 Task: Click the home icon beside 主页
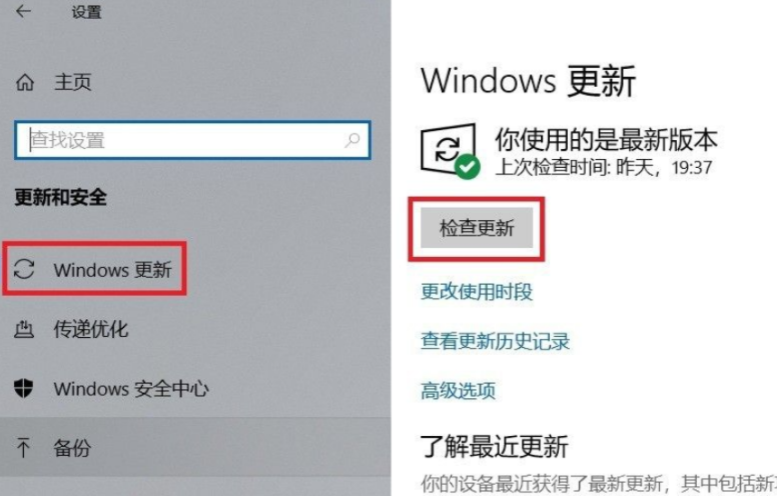pyautogui.click(x=24, y=82)
